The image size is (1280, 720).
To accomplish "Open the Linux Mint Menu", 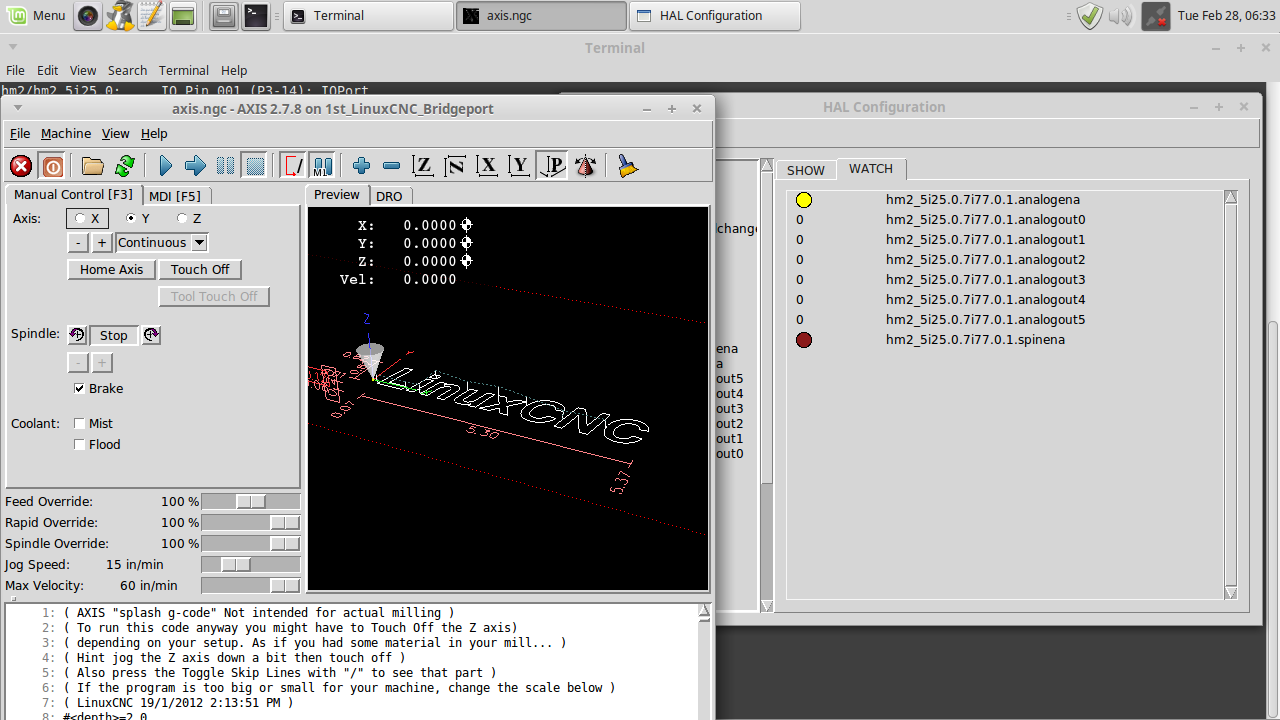I will [37, 15].
